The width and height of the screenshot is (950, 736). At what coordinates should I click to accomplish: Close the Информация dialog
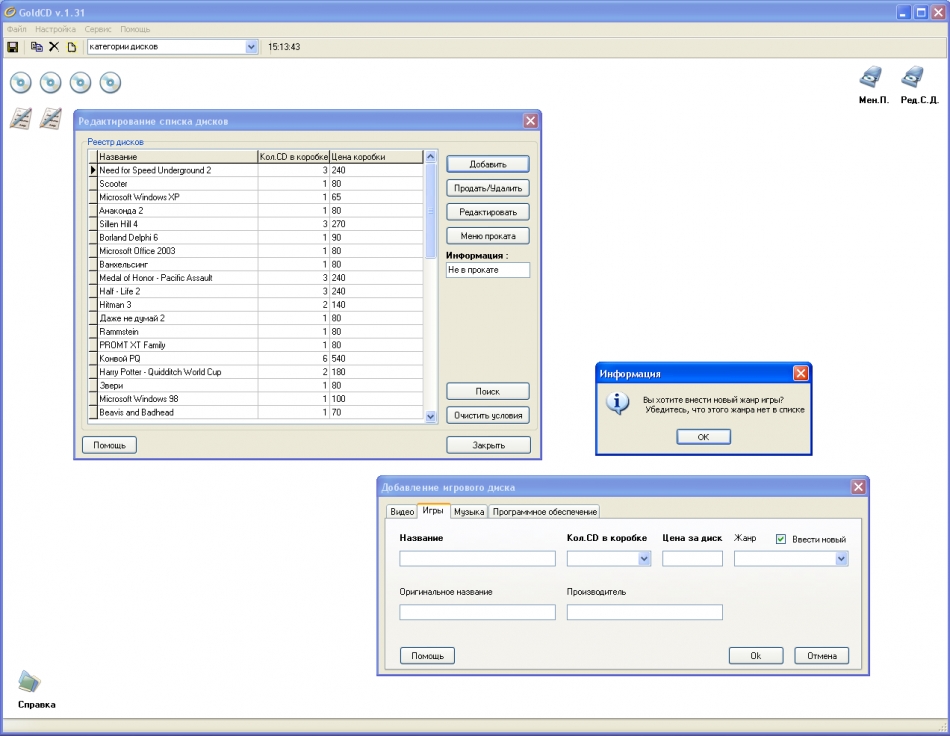pos(800,373)
